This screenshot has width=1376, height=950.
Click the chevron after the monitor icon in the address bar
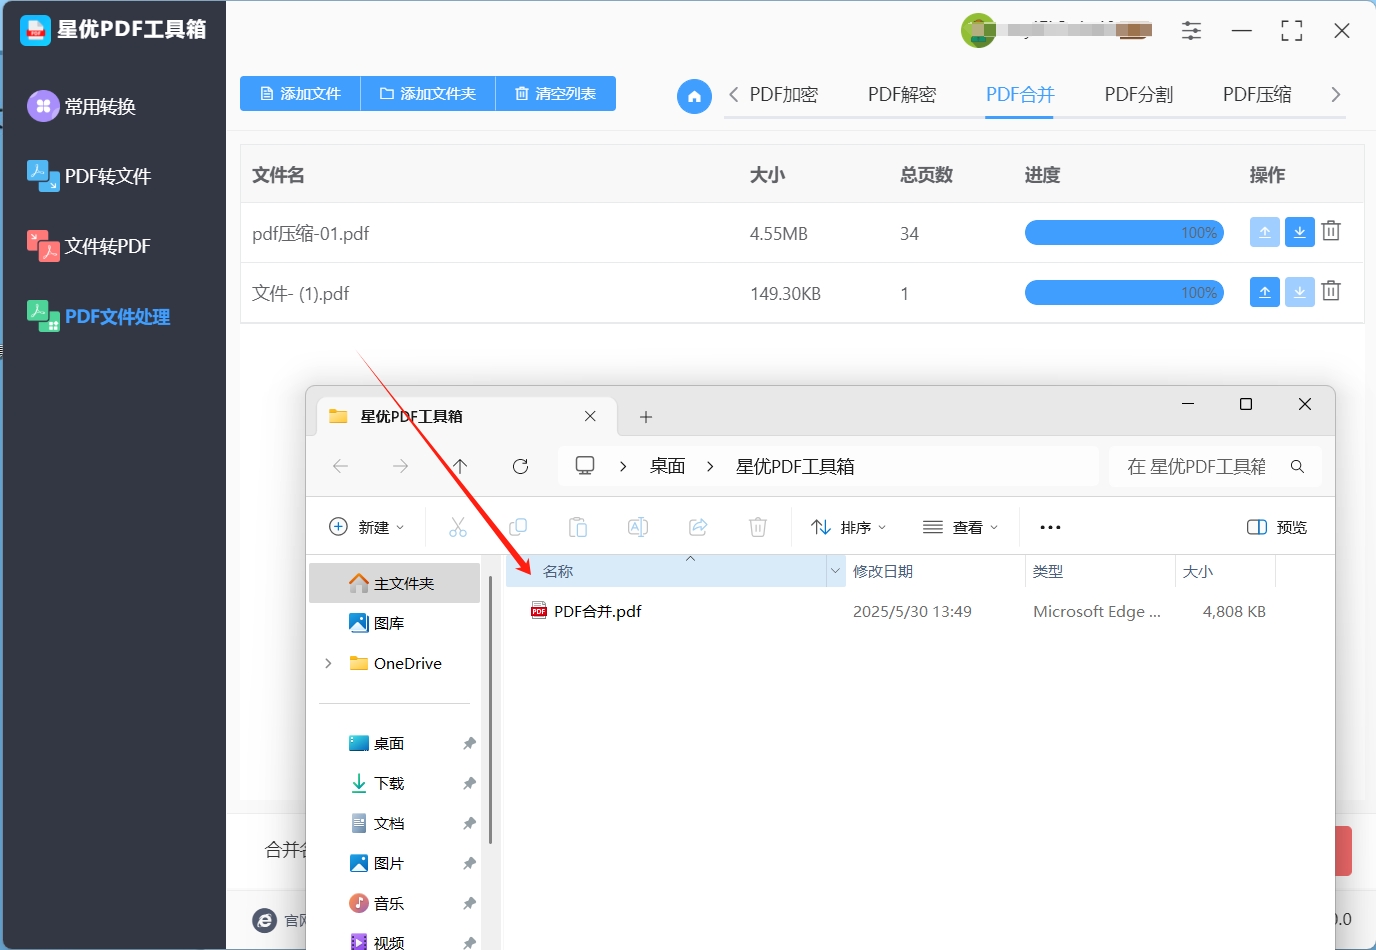tap(623, 466)
